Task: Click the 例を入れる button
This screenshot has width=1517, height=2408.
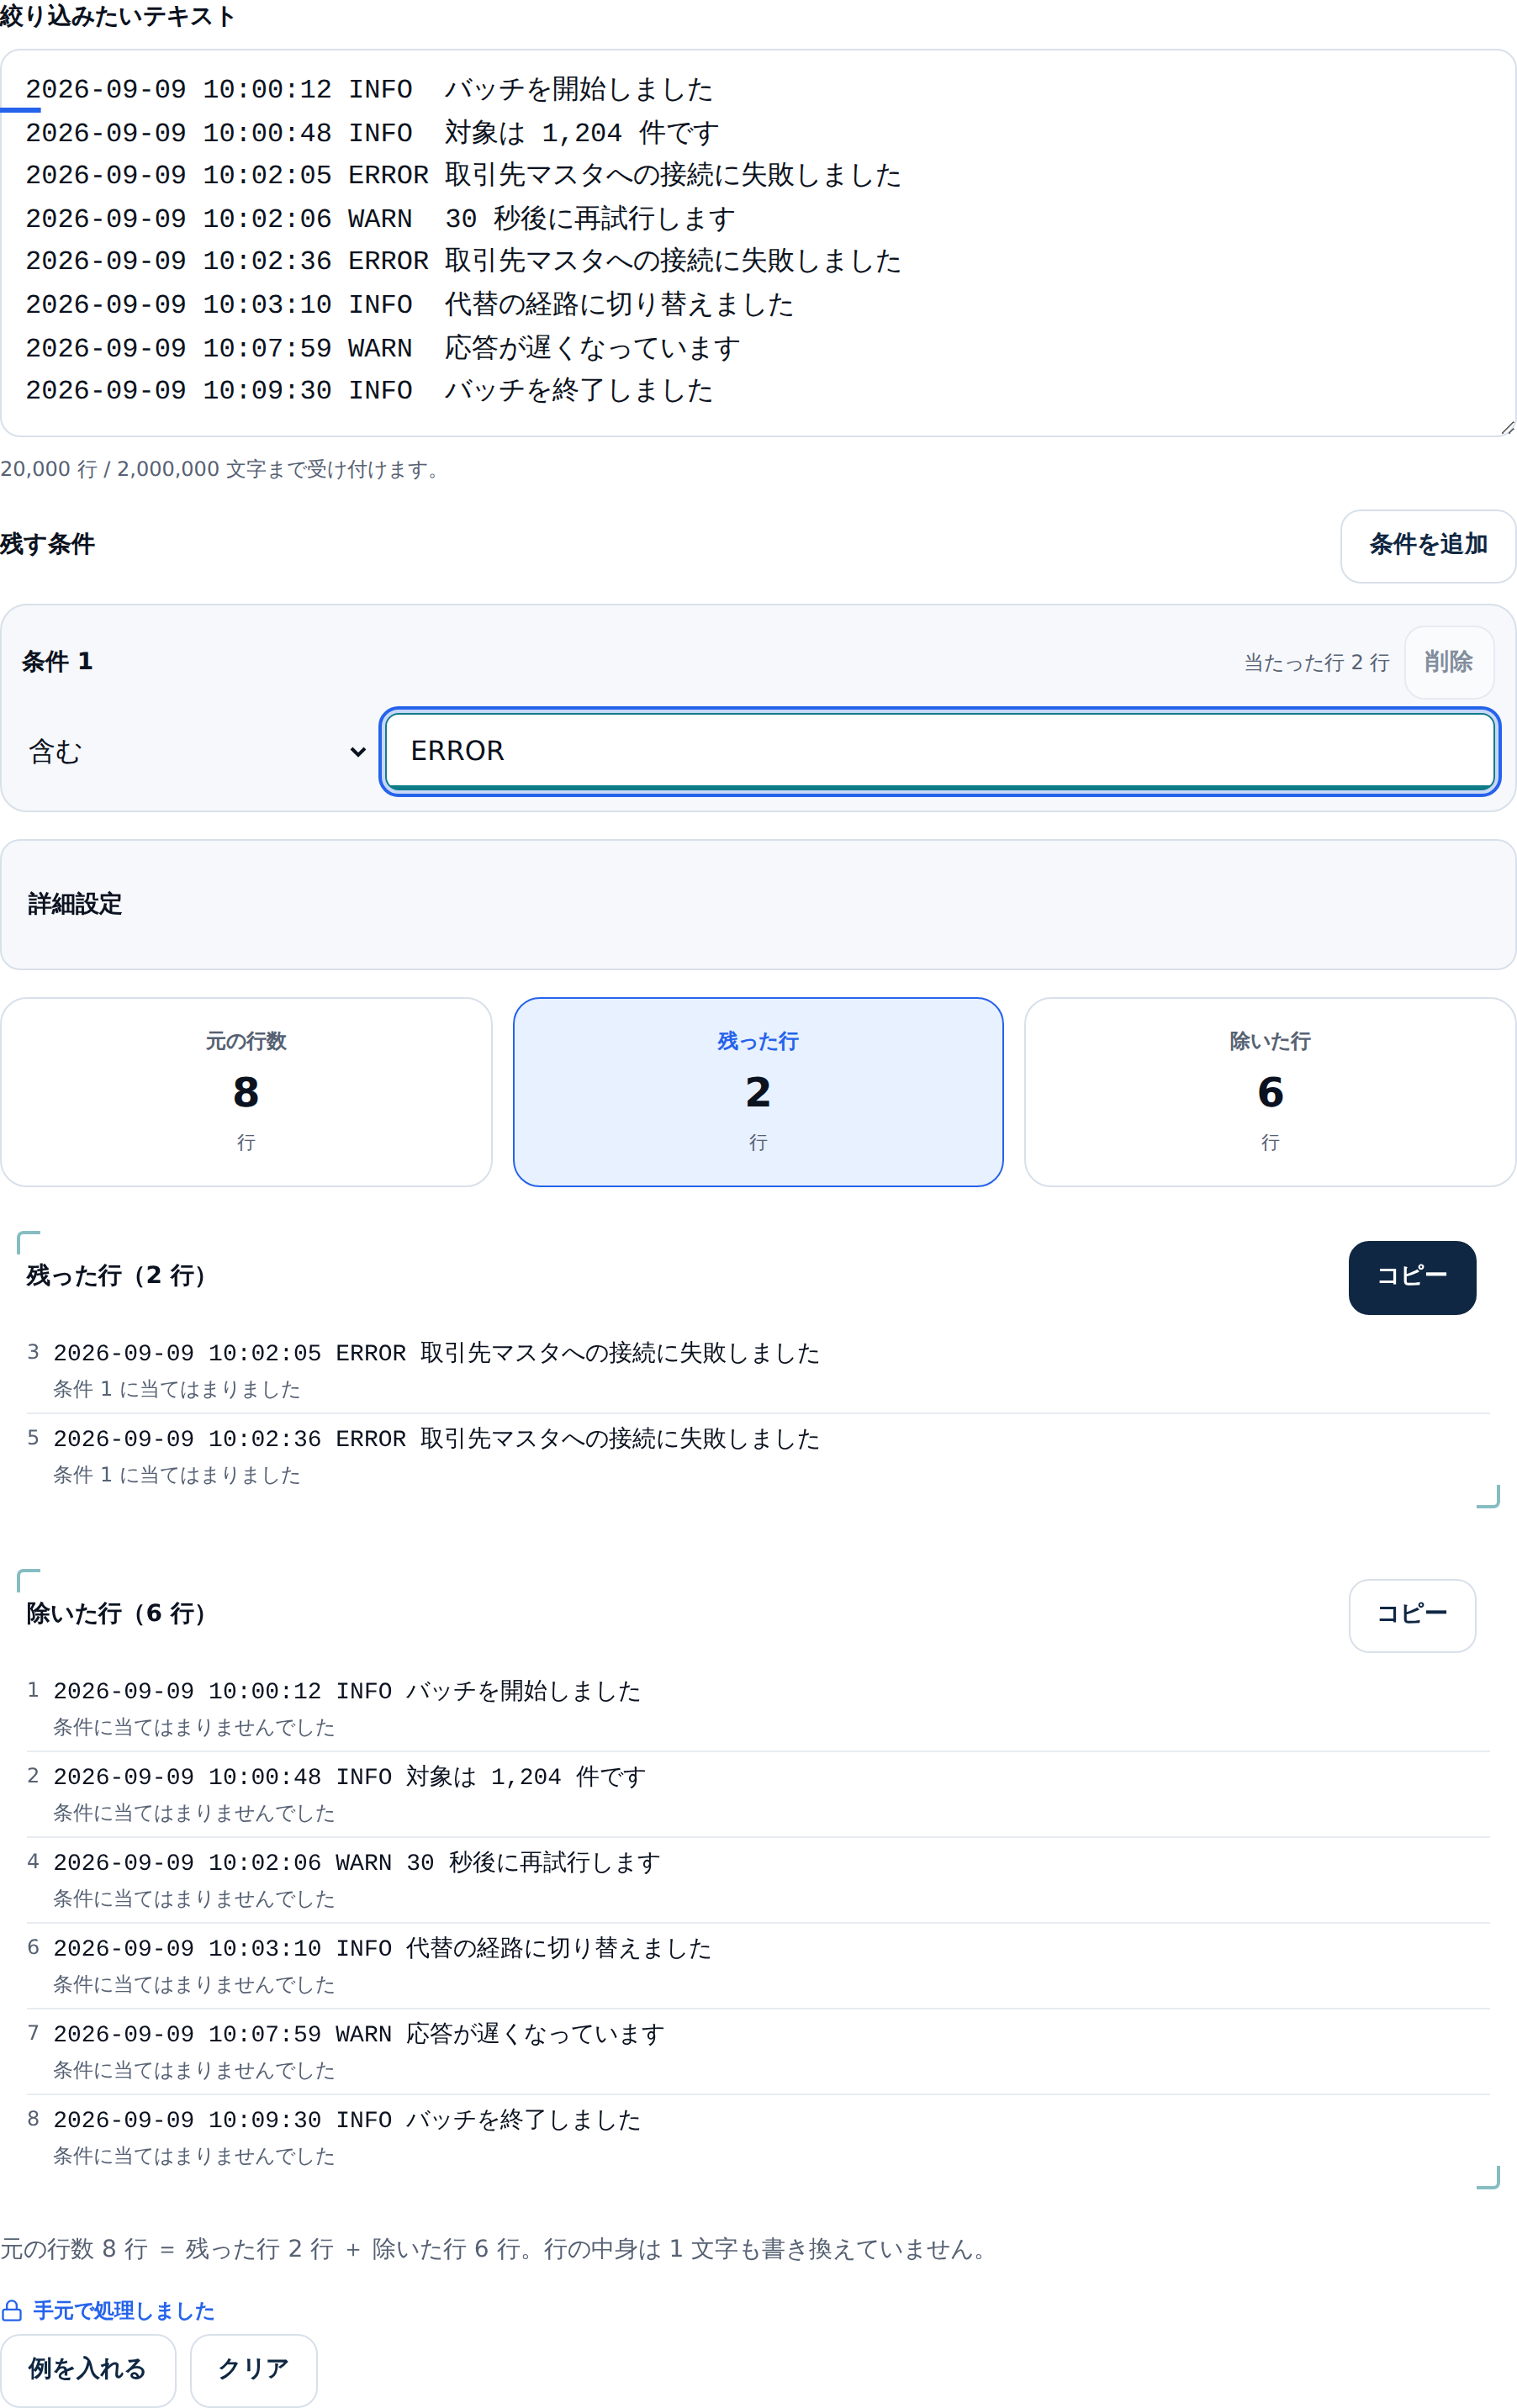Action: tap(88, 2369)
